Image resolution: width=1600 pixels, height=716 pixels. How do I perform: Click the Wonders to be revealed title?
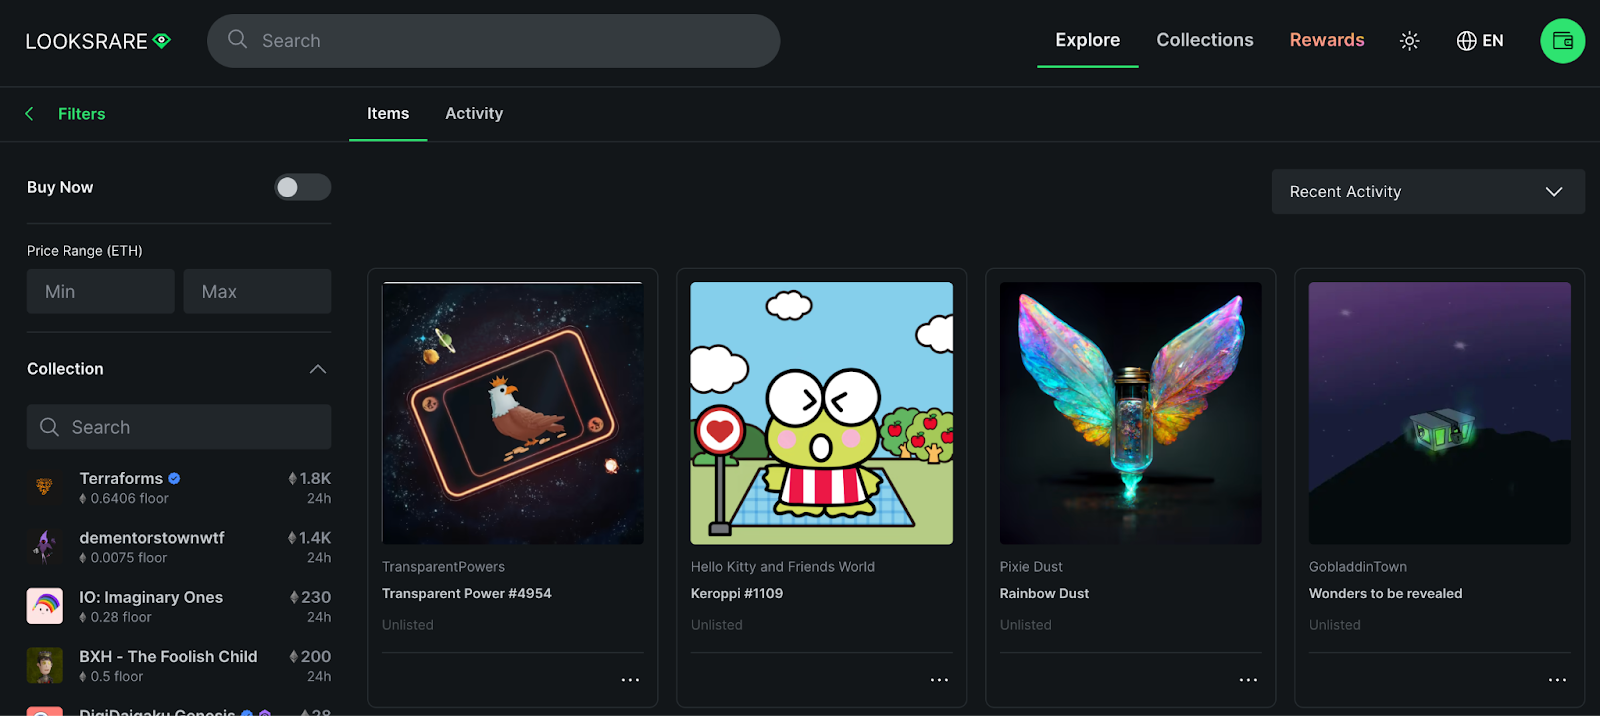click(1386, 593)
